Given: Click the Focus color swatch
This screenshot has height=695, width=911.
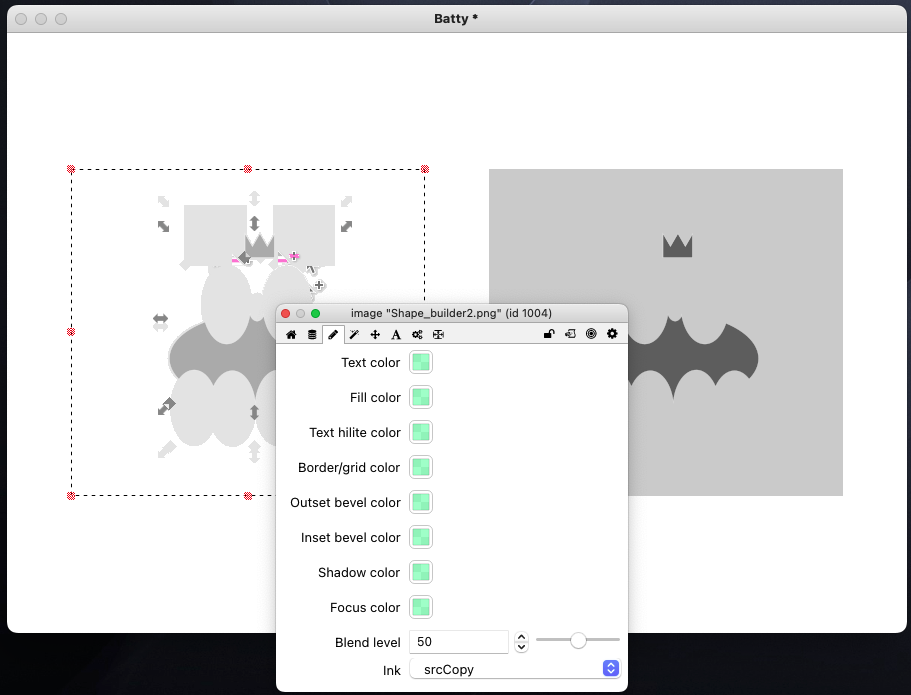Looking at the screenshot, I should [421, 608].
